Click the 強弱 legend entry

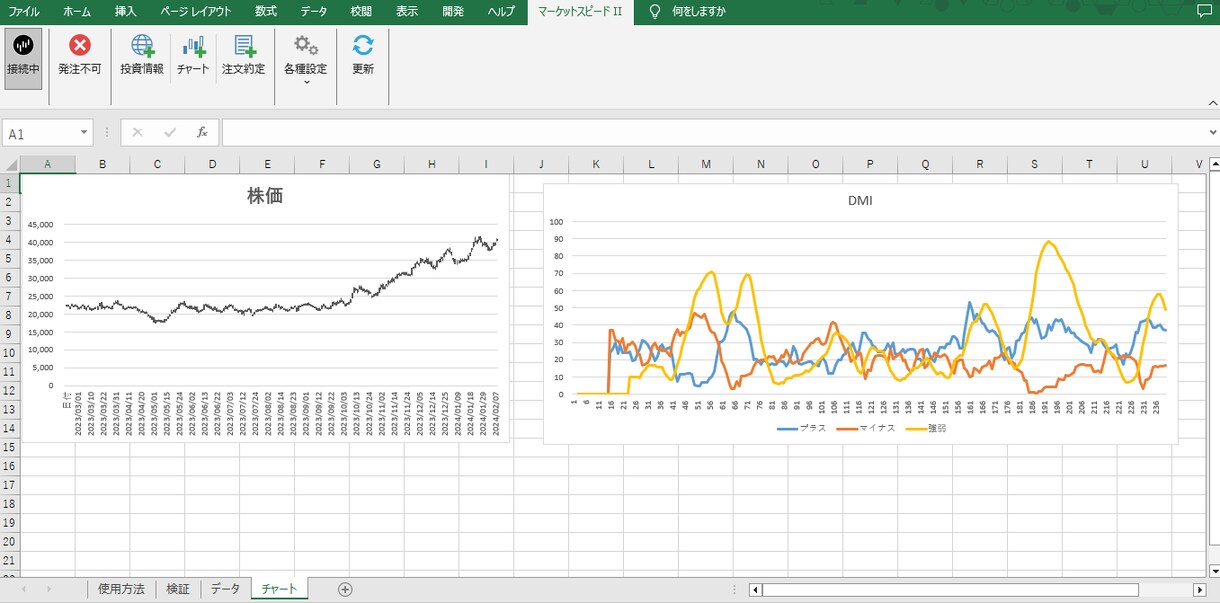click(926, 428)
